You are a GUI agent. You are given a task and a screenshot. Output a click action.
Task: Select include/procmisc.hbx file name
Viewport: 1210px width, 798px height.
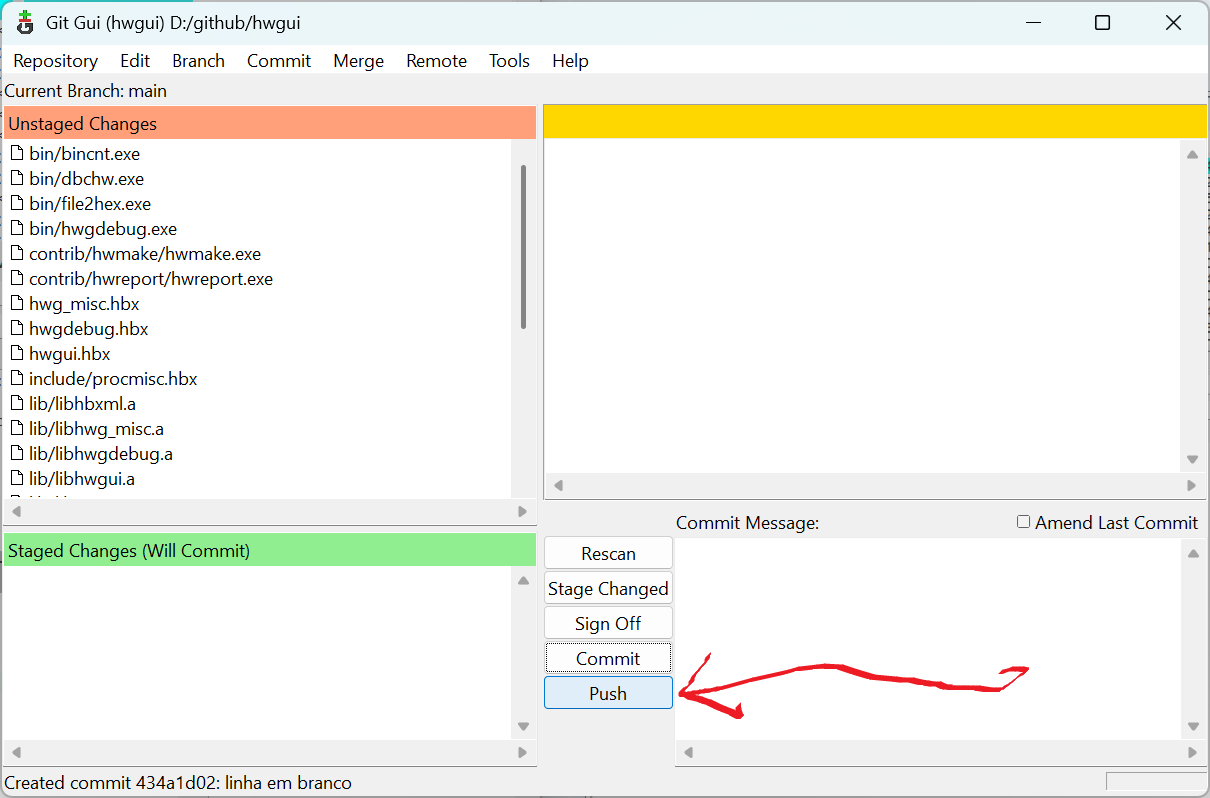[113, 379]
